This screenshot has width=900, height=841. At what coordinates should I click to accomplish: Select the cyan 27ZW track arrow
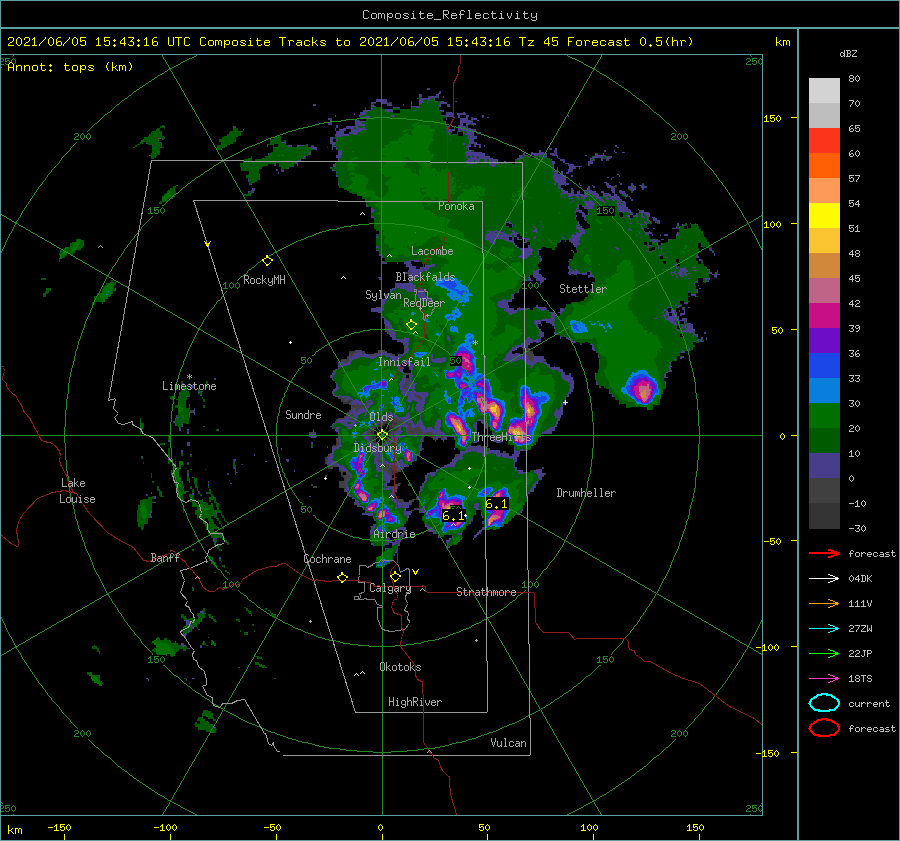pos(824,629)
